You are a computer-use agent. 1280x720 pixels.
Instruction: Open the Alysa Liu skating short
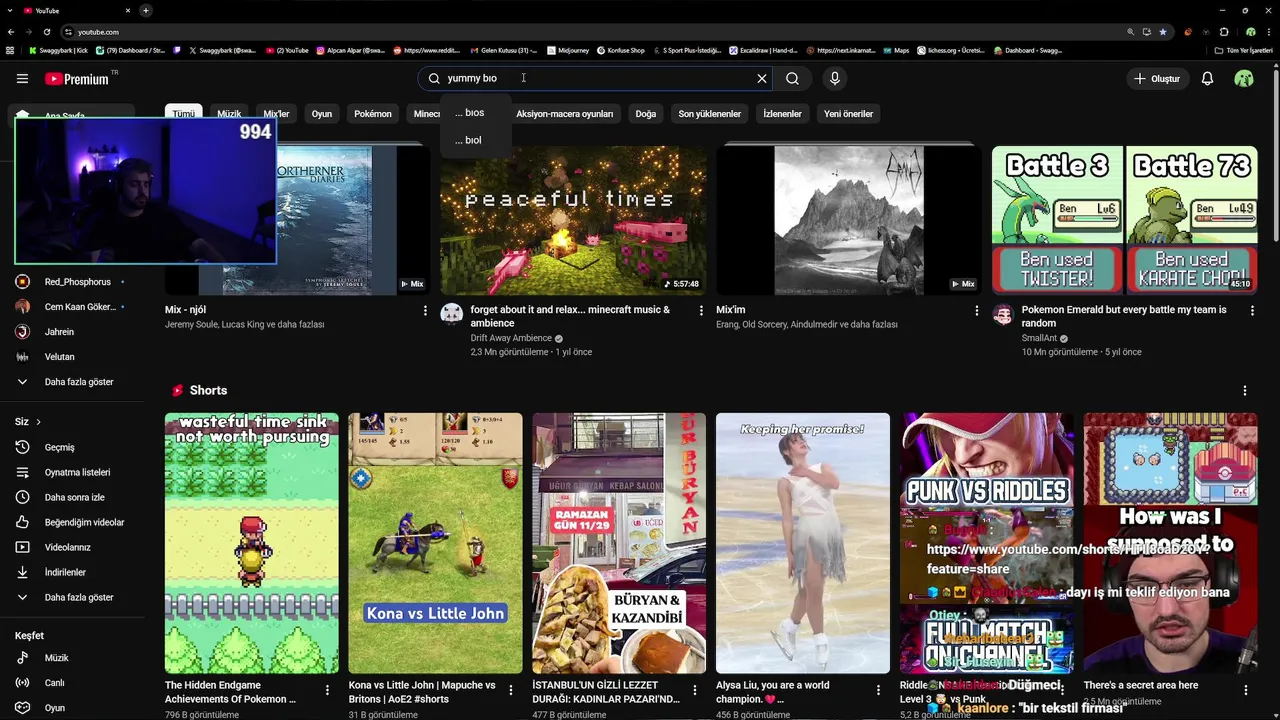tap(803, 543)
